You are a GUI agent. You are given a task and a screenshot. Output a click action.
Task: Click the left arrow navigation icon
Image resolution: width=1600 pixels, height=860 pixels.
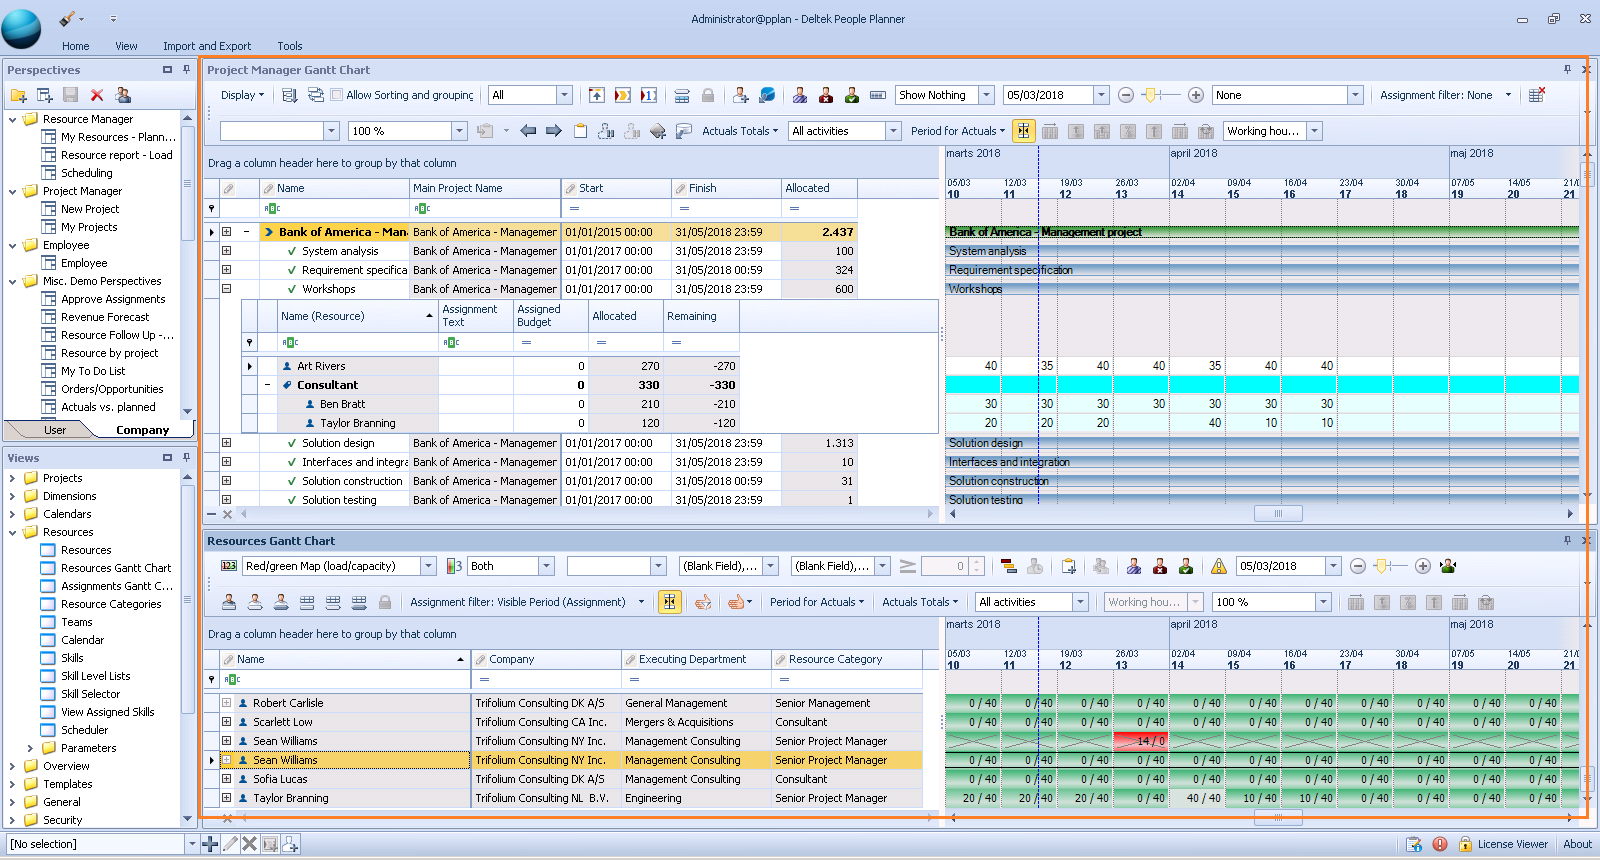point(528,131)
